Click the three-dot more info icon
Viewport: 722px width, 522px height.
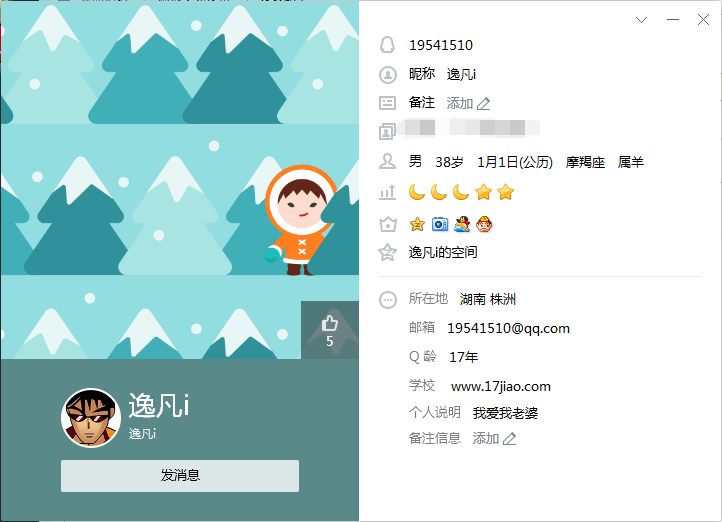pyautogui.click(x=388, y=300)
